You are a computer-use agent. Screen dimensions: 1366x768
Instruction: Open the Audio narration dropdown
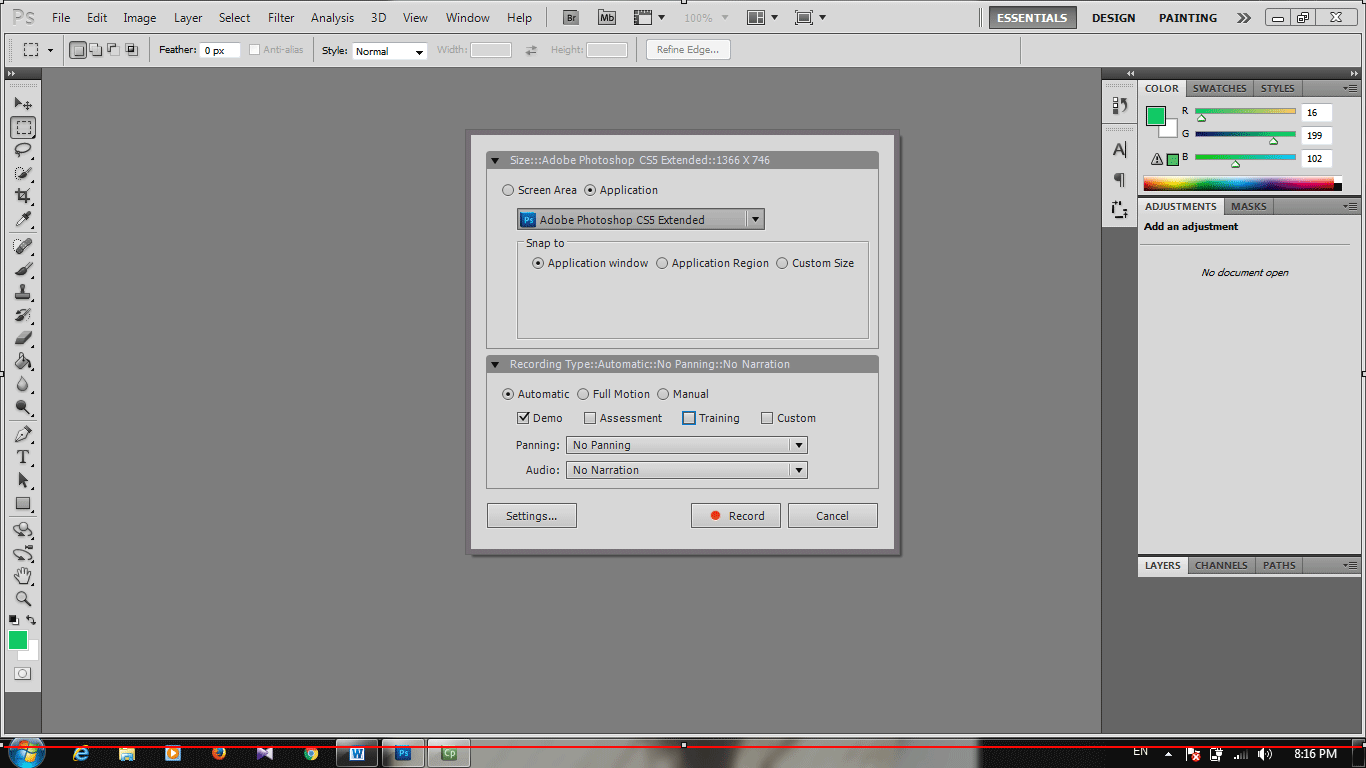[x=687, y=470]
